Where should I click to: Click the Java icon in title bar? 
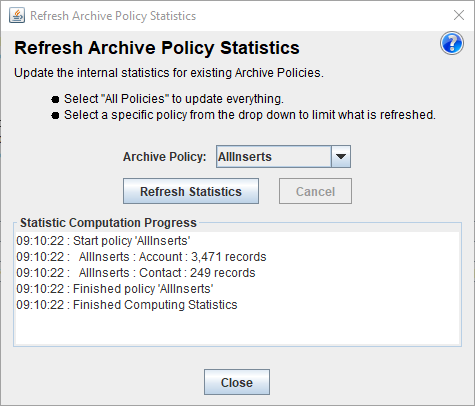coord(17,16)
